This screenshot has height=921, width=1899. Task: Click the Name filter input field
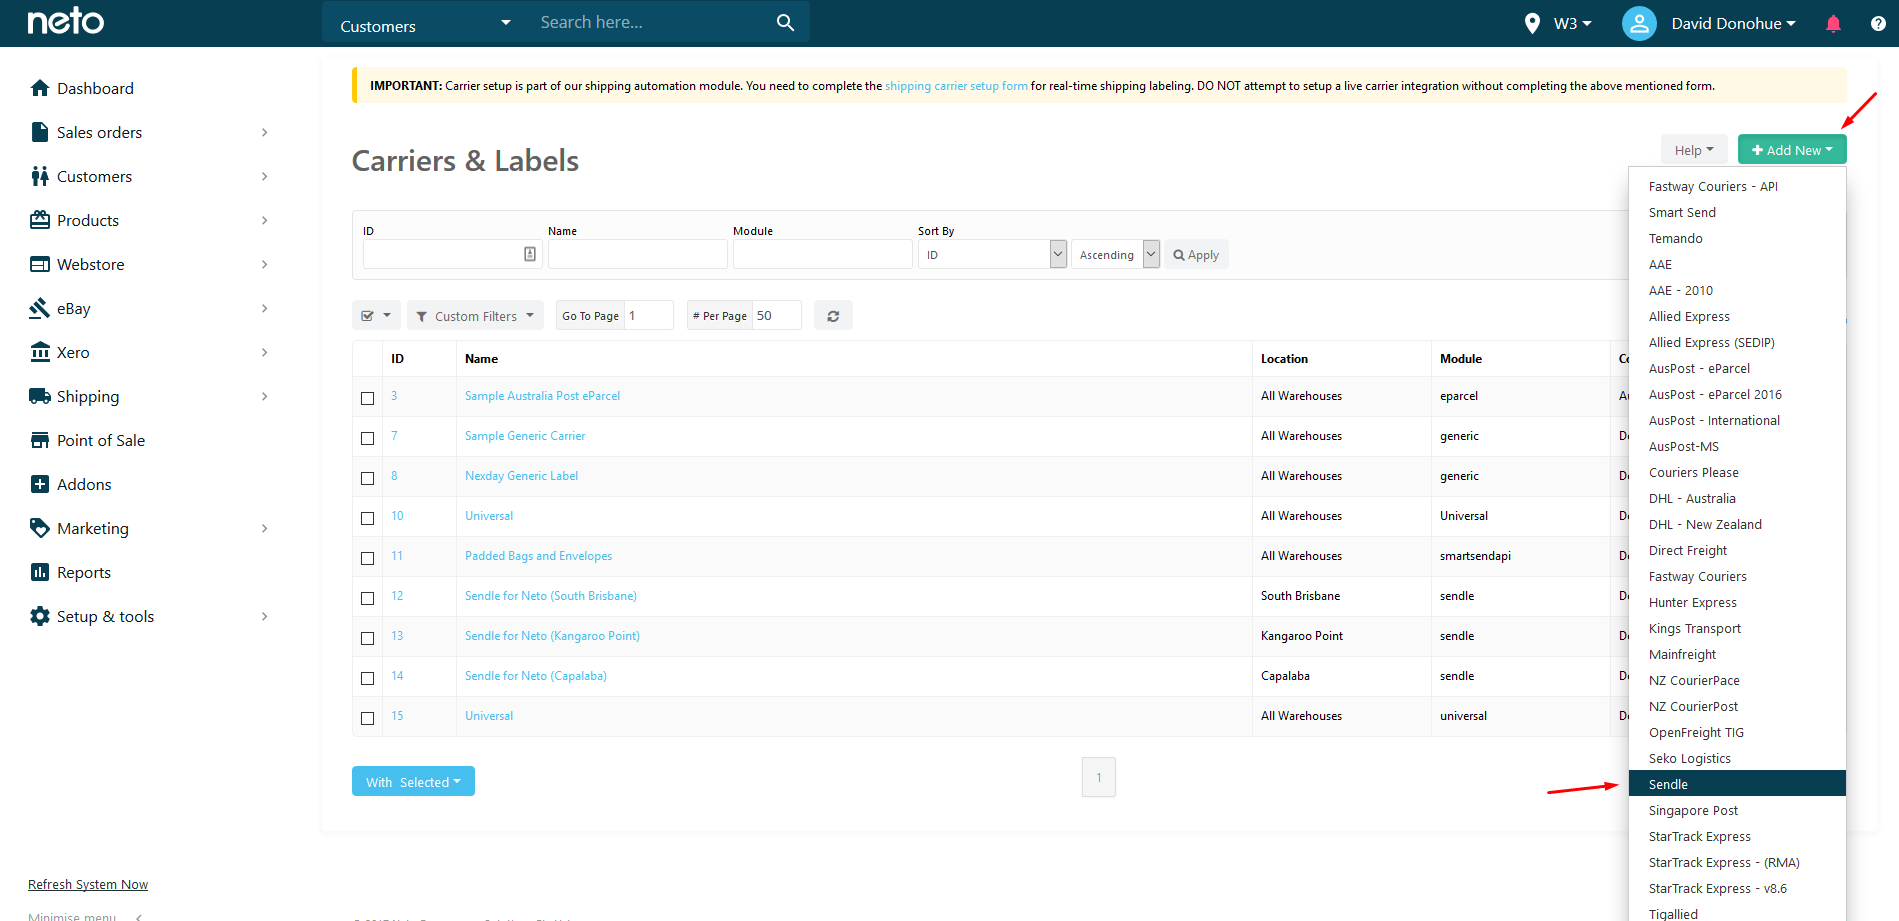[x=637, y=254]
